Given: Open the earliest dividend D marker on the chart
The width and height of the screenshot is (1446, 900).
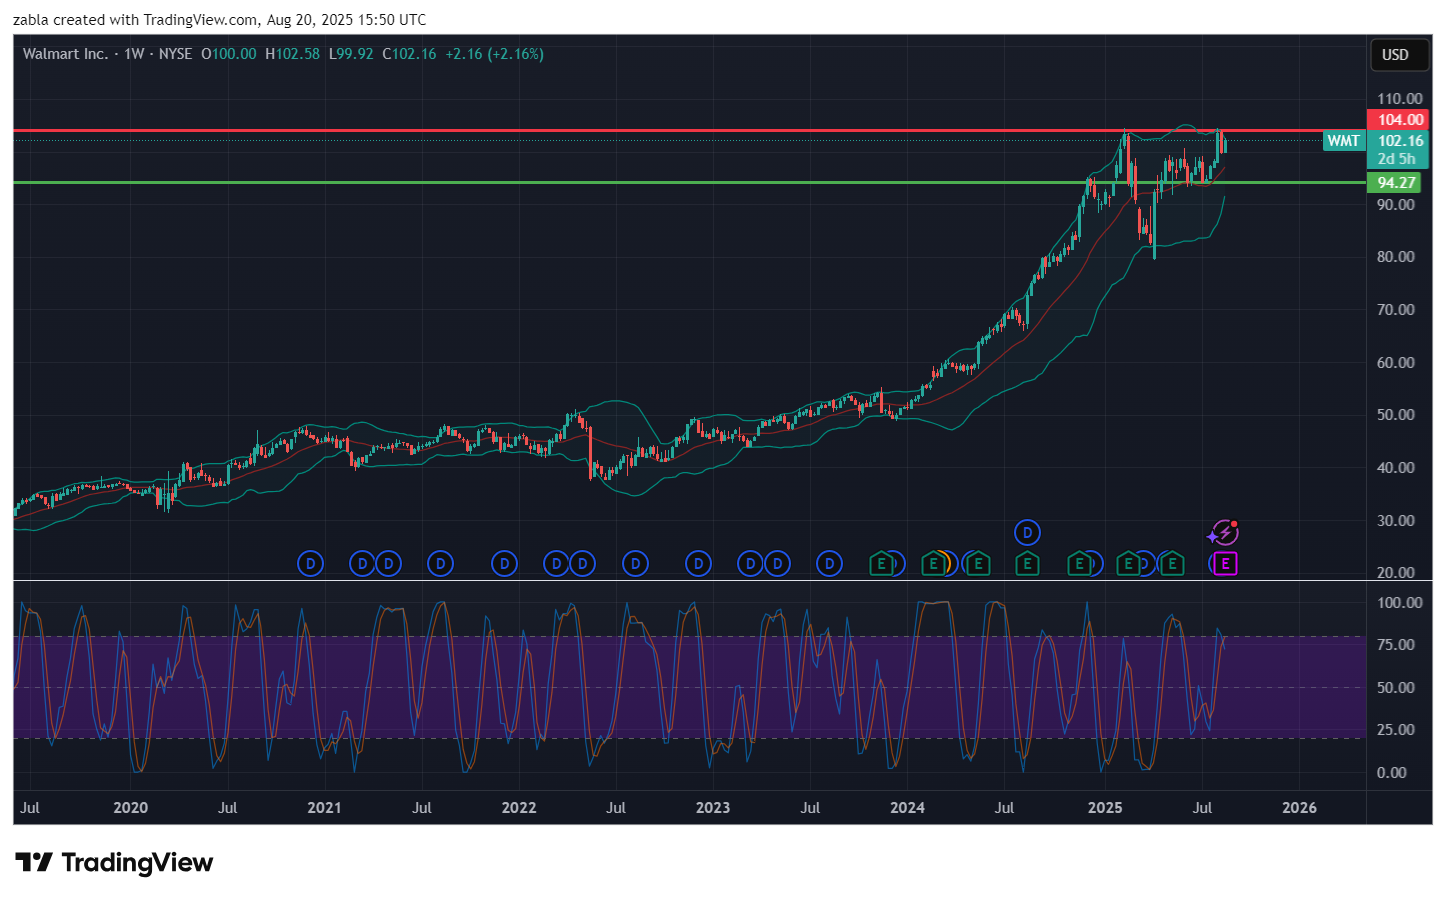Looking at the screenshot, I should (311, 564).
